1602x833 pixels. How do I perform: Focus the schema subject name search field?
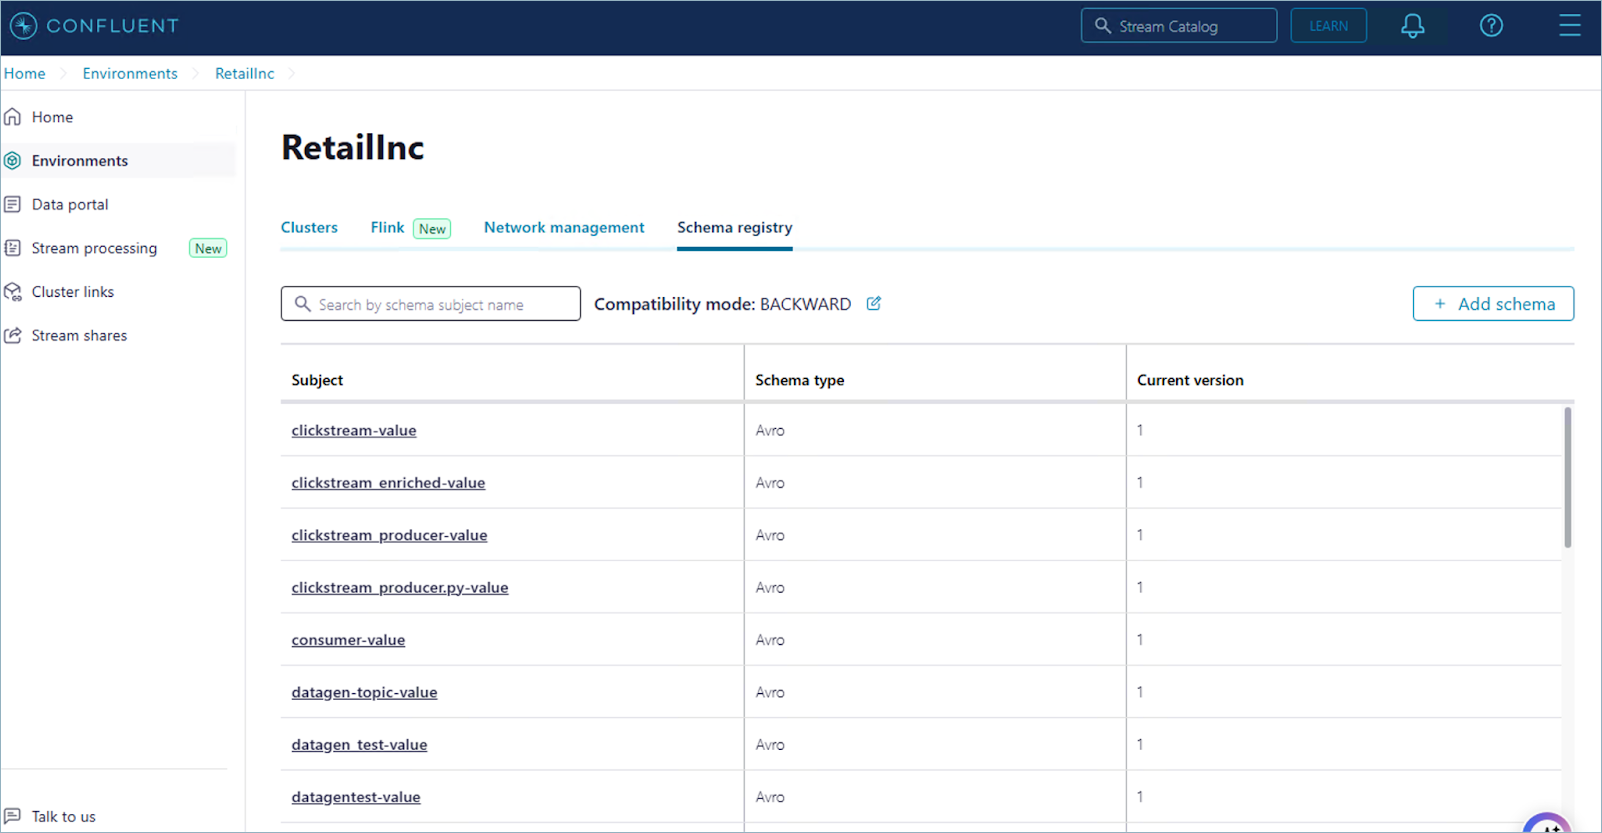pyautogui.click(x=431, y=304)
